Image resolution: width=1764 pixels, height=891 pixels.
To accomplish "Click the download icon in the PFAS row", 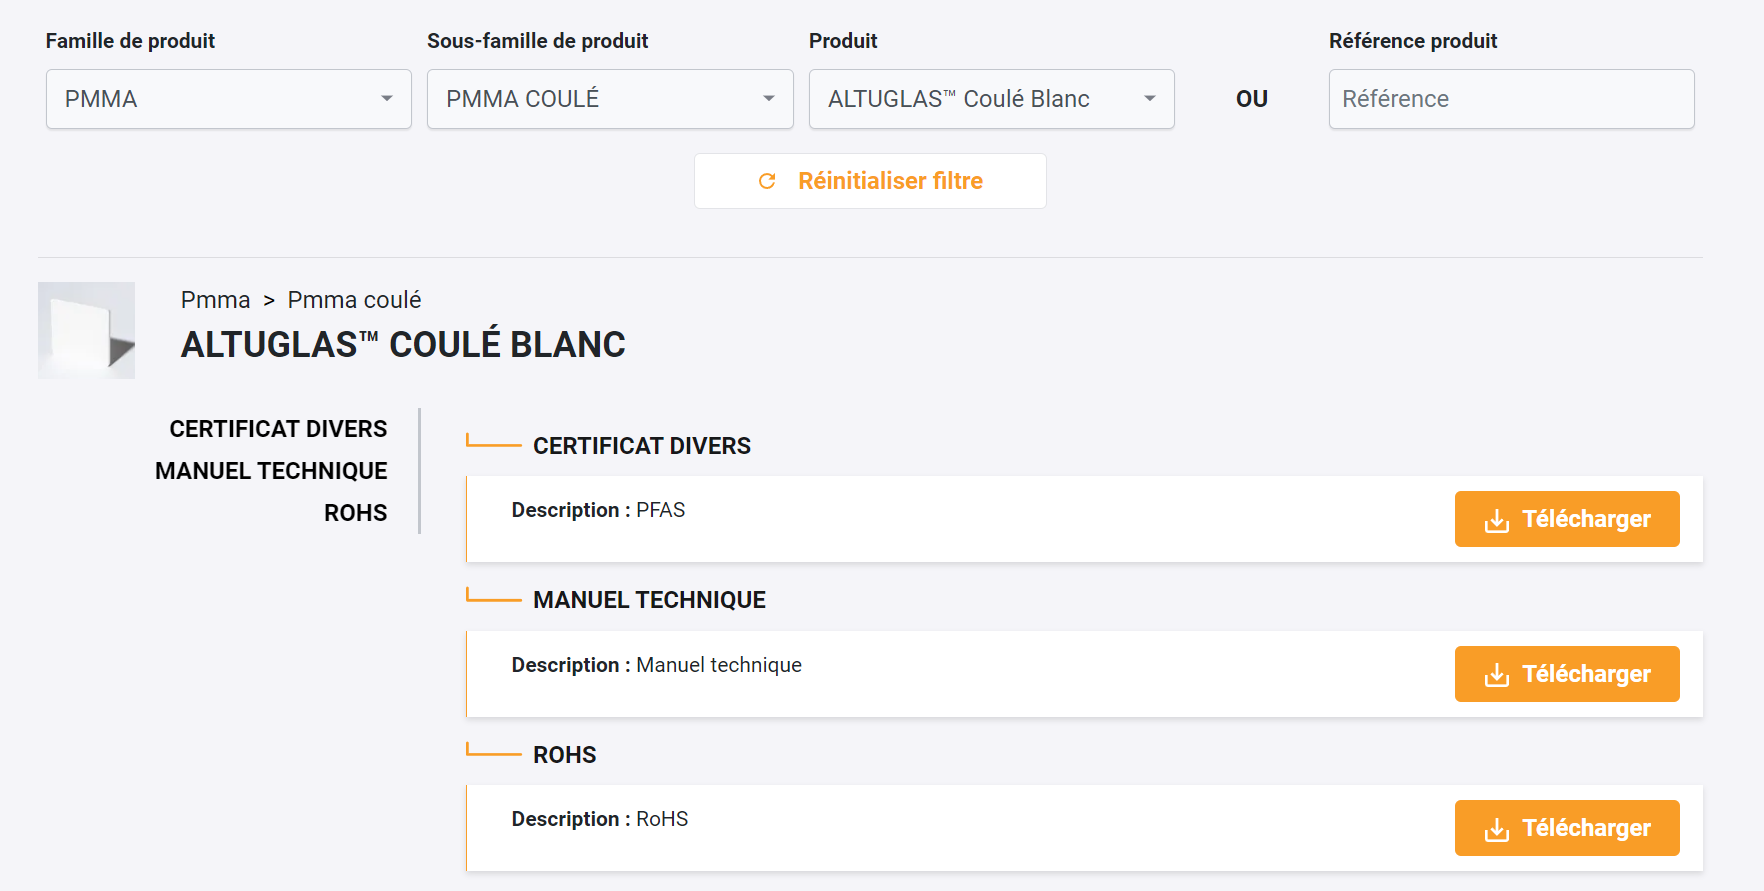I will pyautogui.click(x=1496, y=520).
